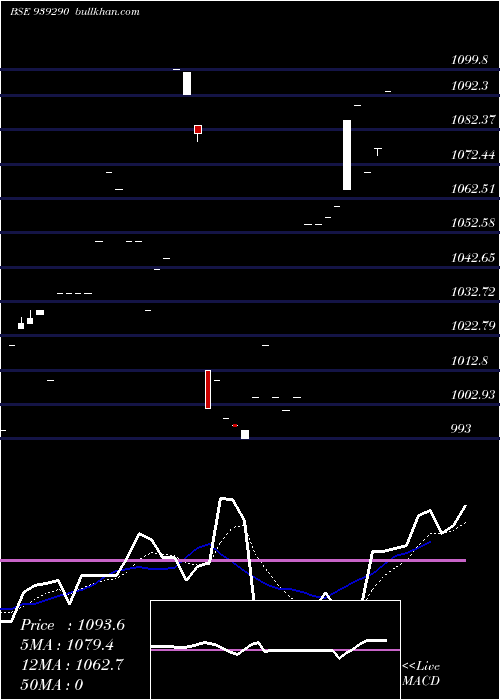Click the 50MA : 0 readout

point(52,684)
